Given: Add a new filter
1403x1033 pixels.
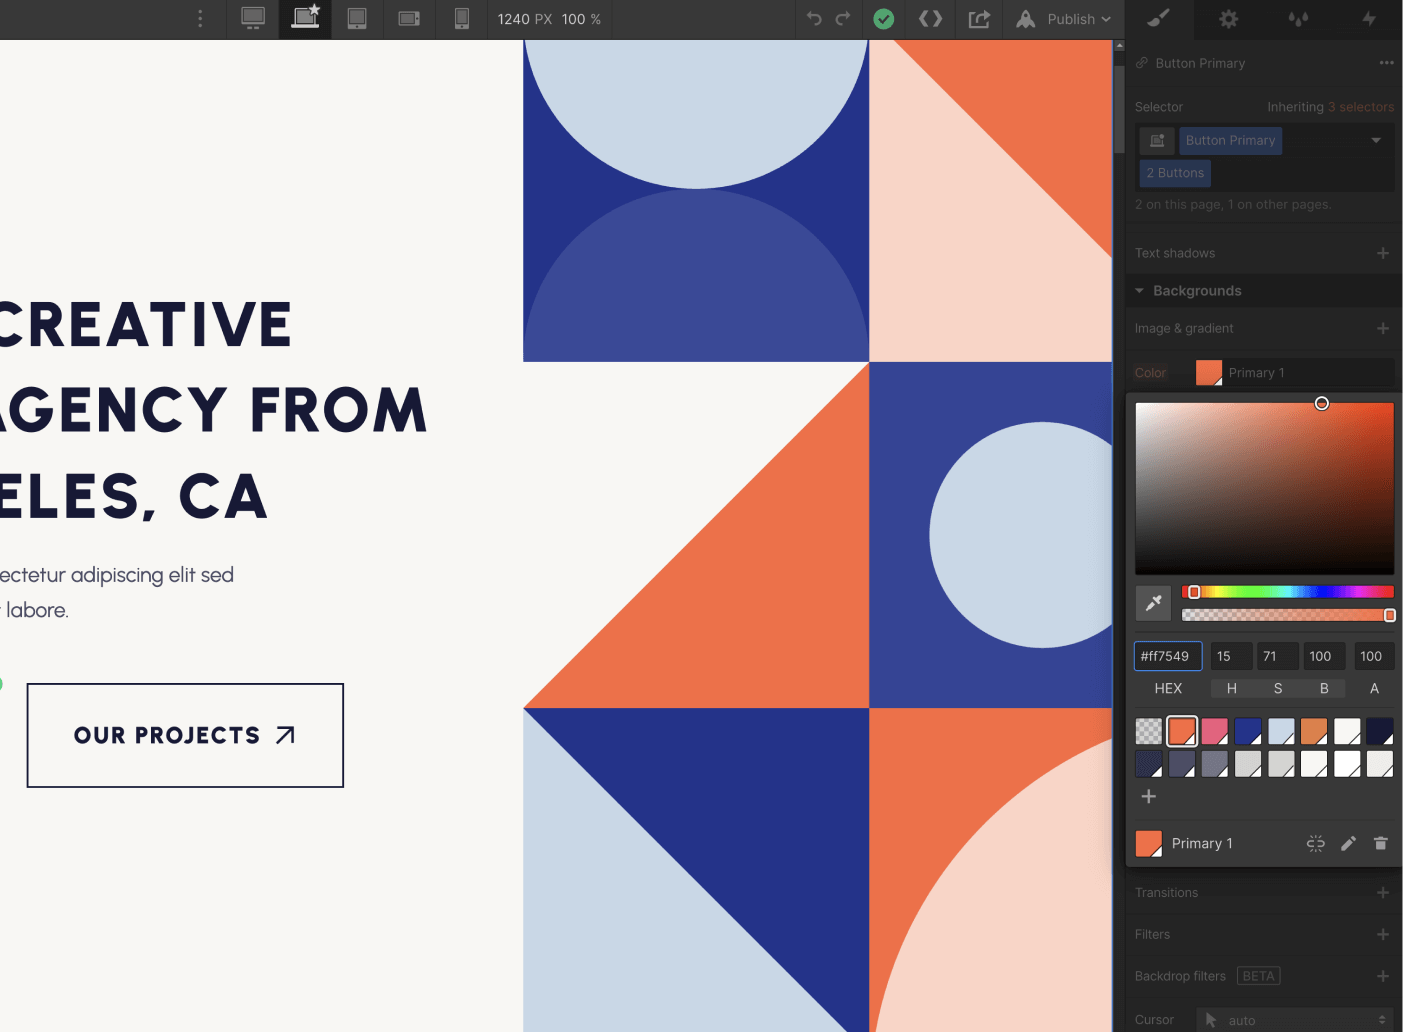Looking at the screenshot, I should click(x=1383, y=934).
